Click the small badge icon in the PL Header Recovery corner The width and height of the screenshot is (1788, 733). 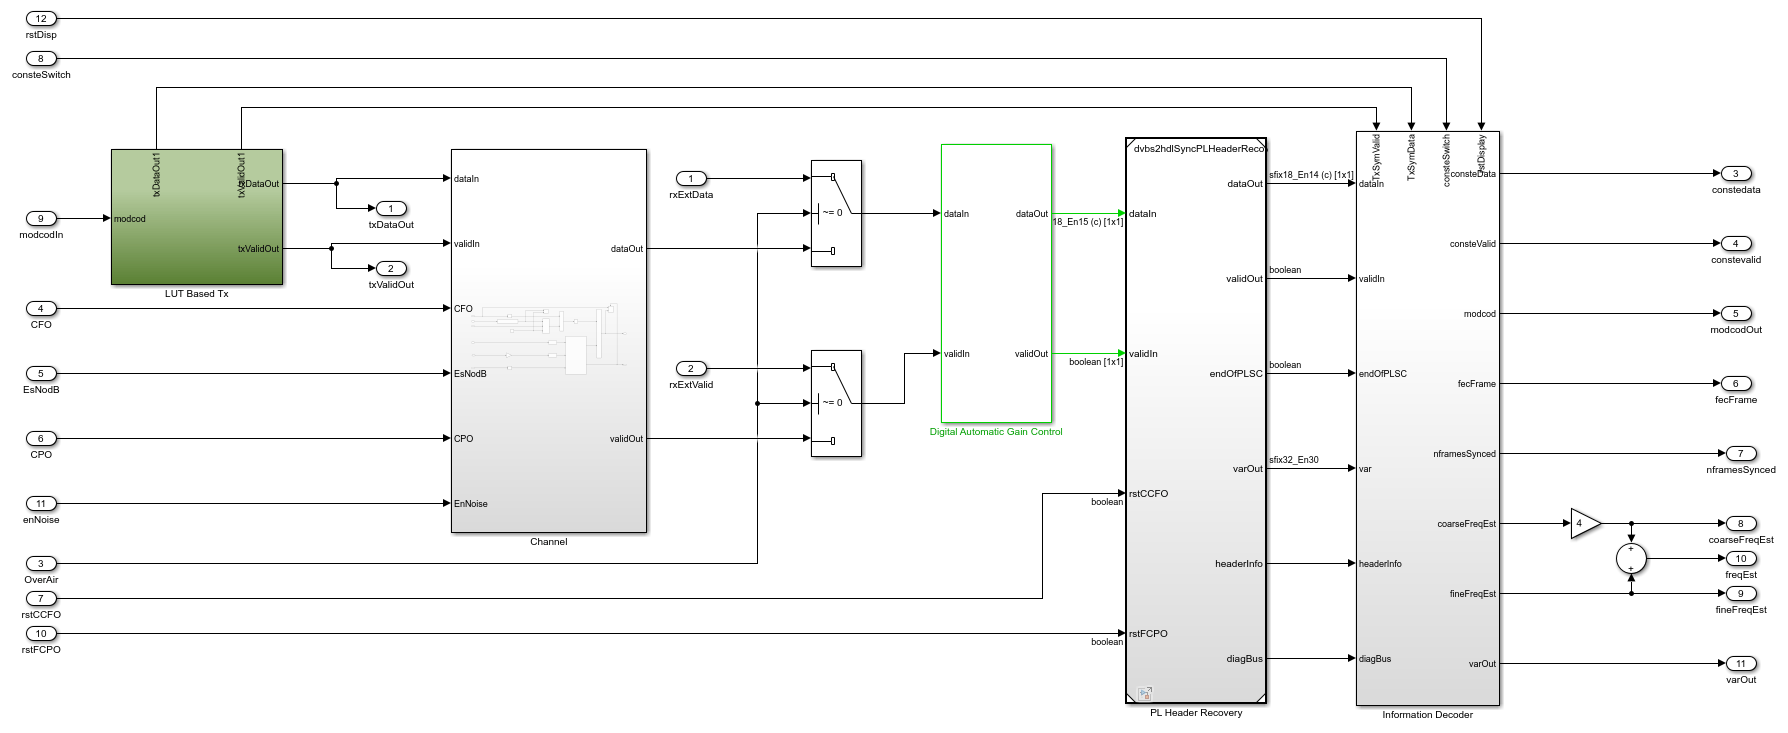[1145, 693]
